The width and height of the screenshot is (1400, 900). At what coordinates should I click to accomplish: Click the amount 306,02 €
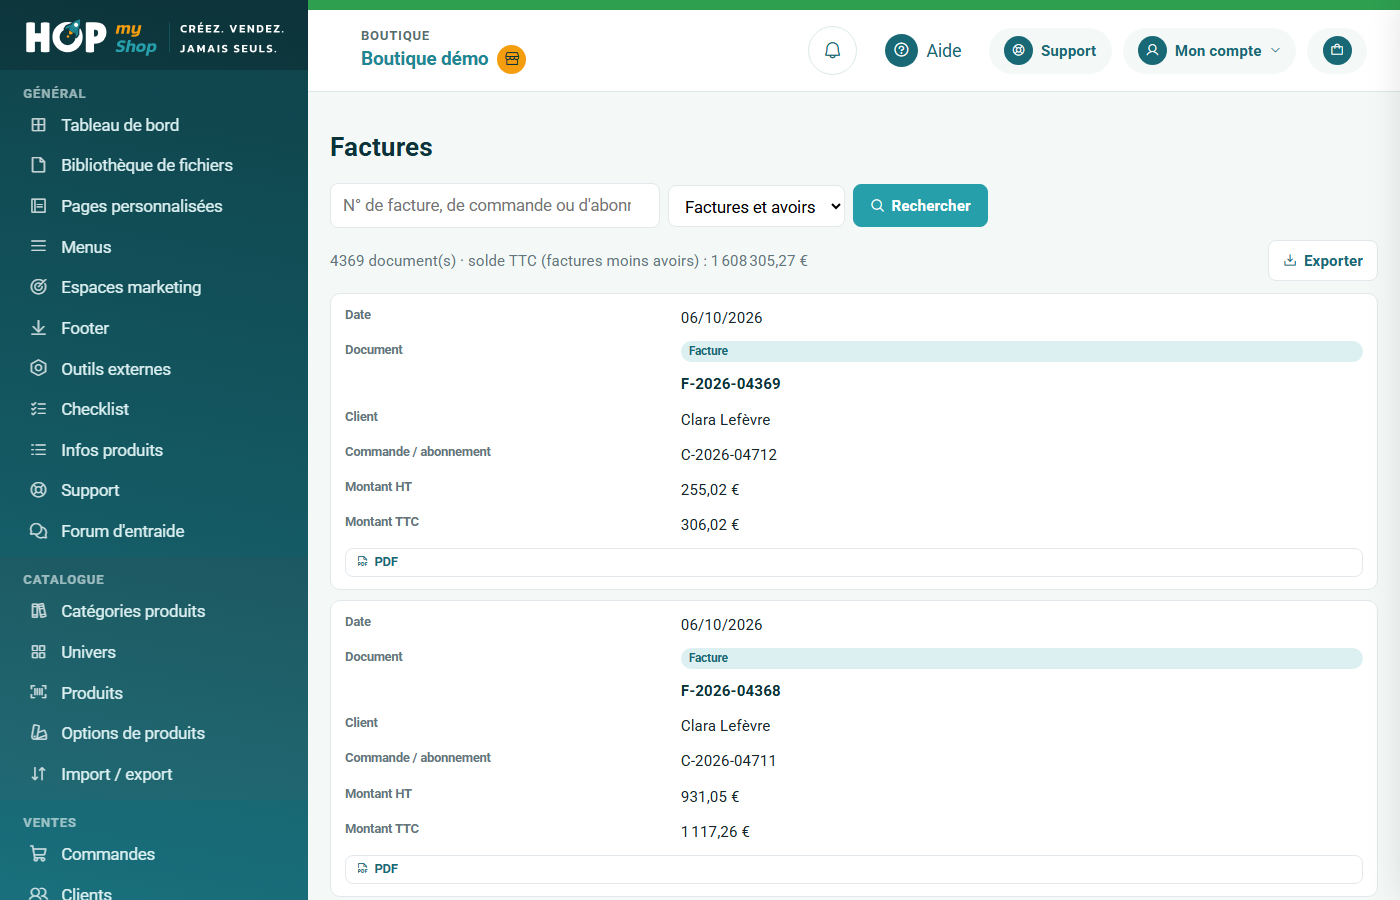710,525
